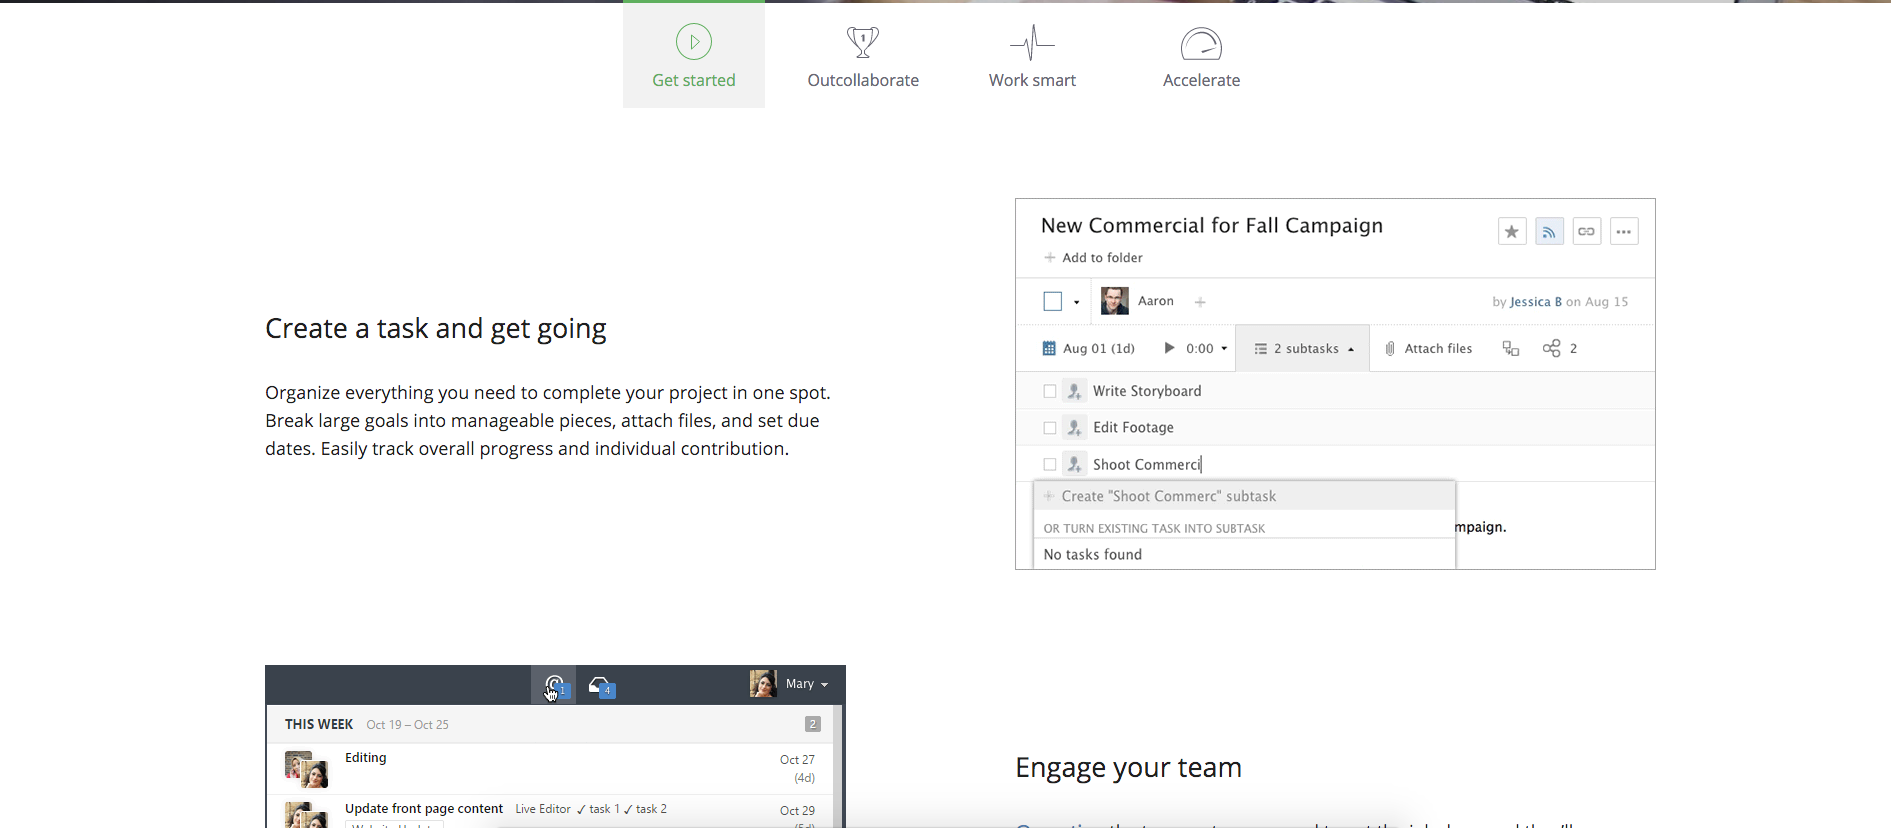This screenshot has height=828, width=1891.
Task: Click Attach files
Action: point(1428,349)
